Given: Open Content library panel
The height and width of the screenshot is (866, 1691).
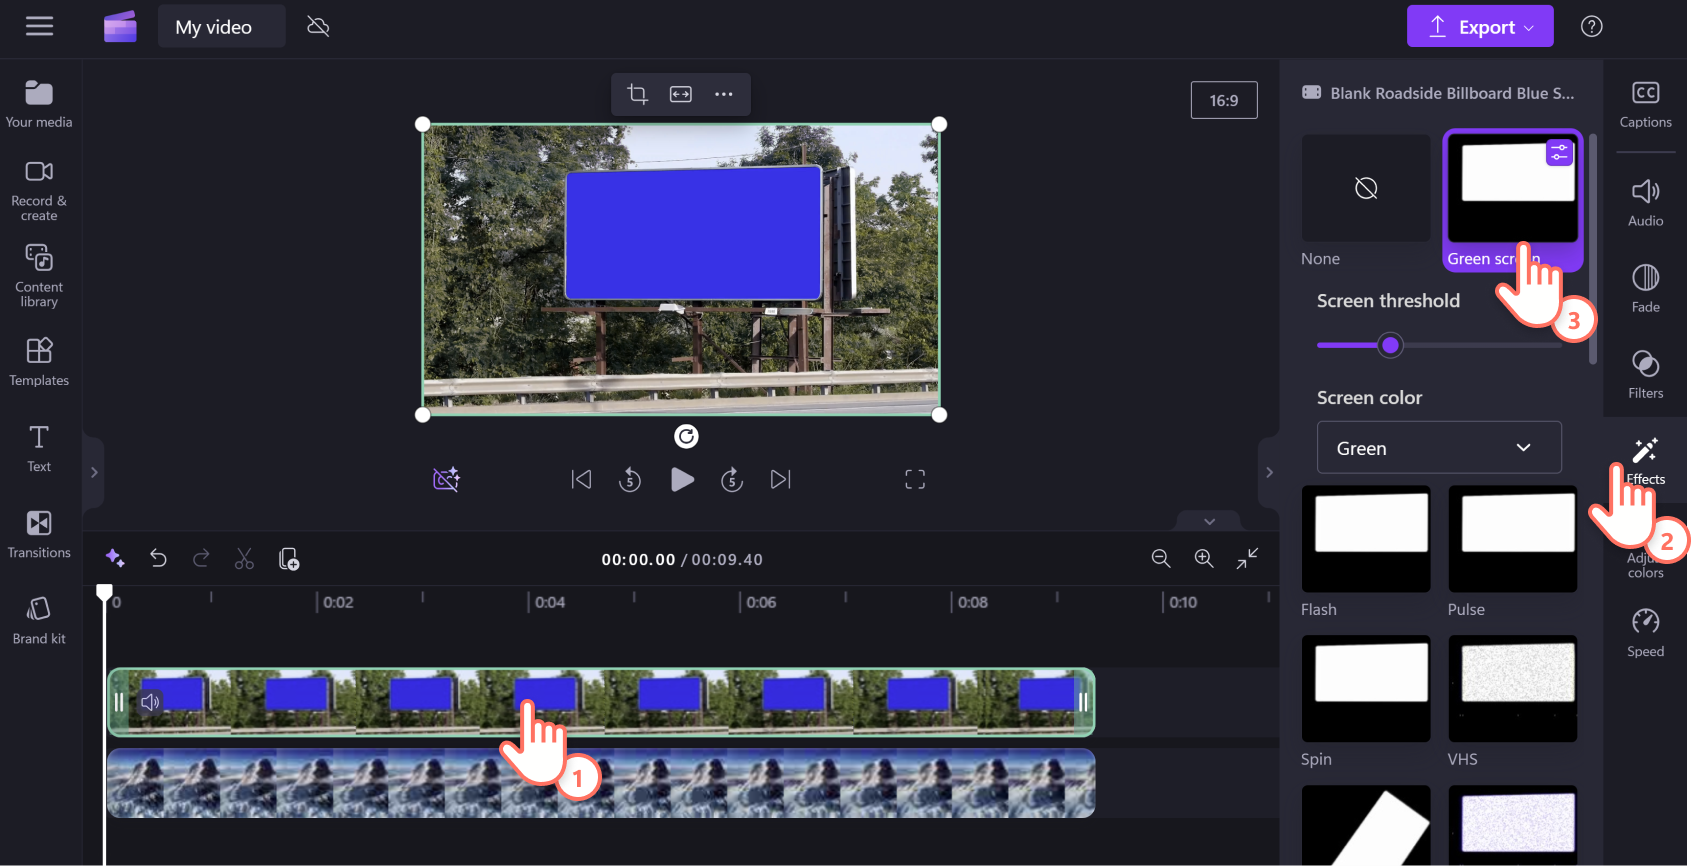Looking at the screenshot, I should tap(39, 276).
